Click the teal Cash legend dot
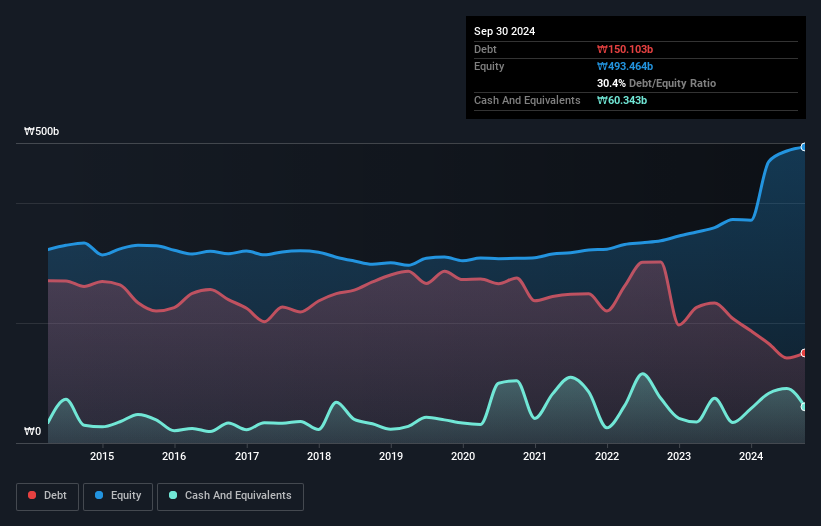821x526 pixels. point(173,495)
